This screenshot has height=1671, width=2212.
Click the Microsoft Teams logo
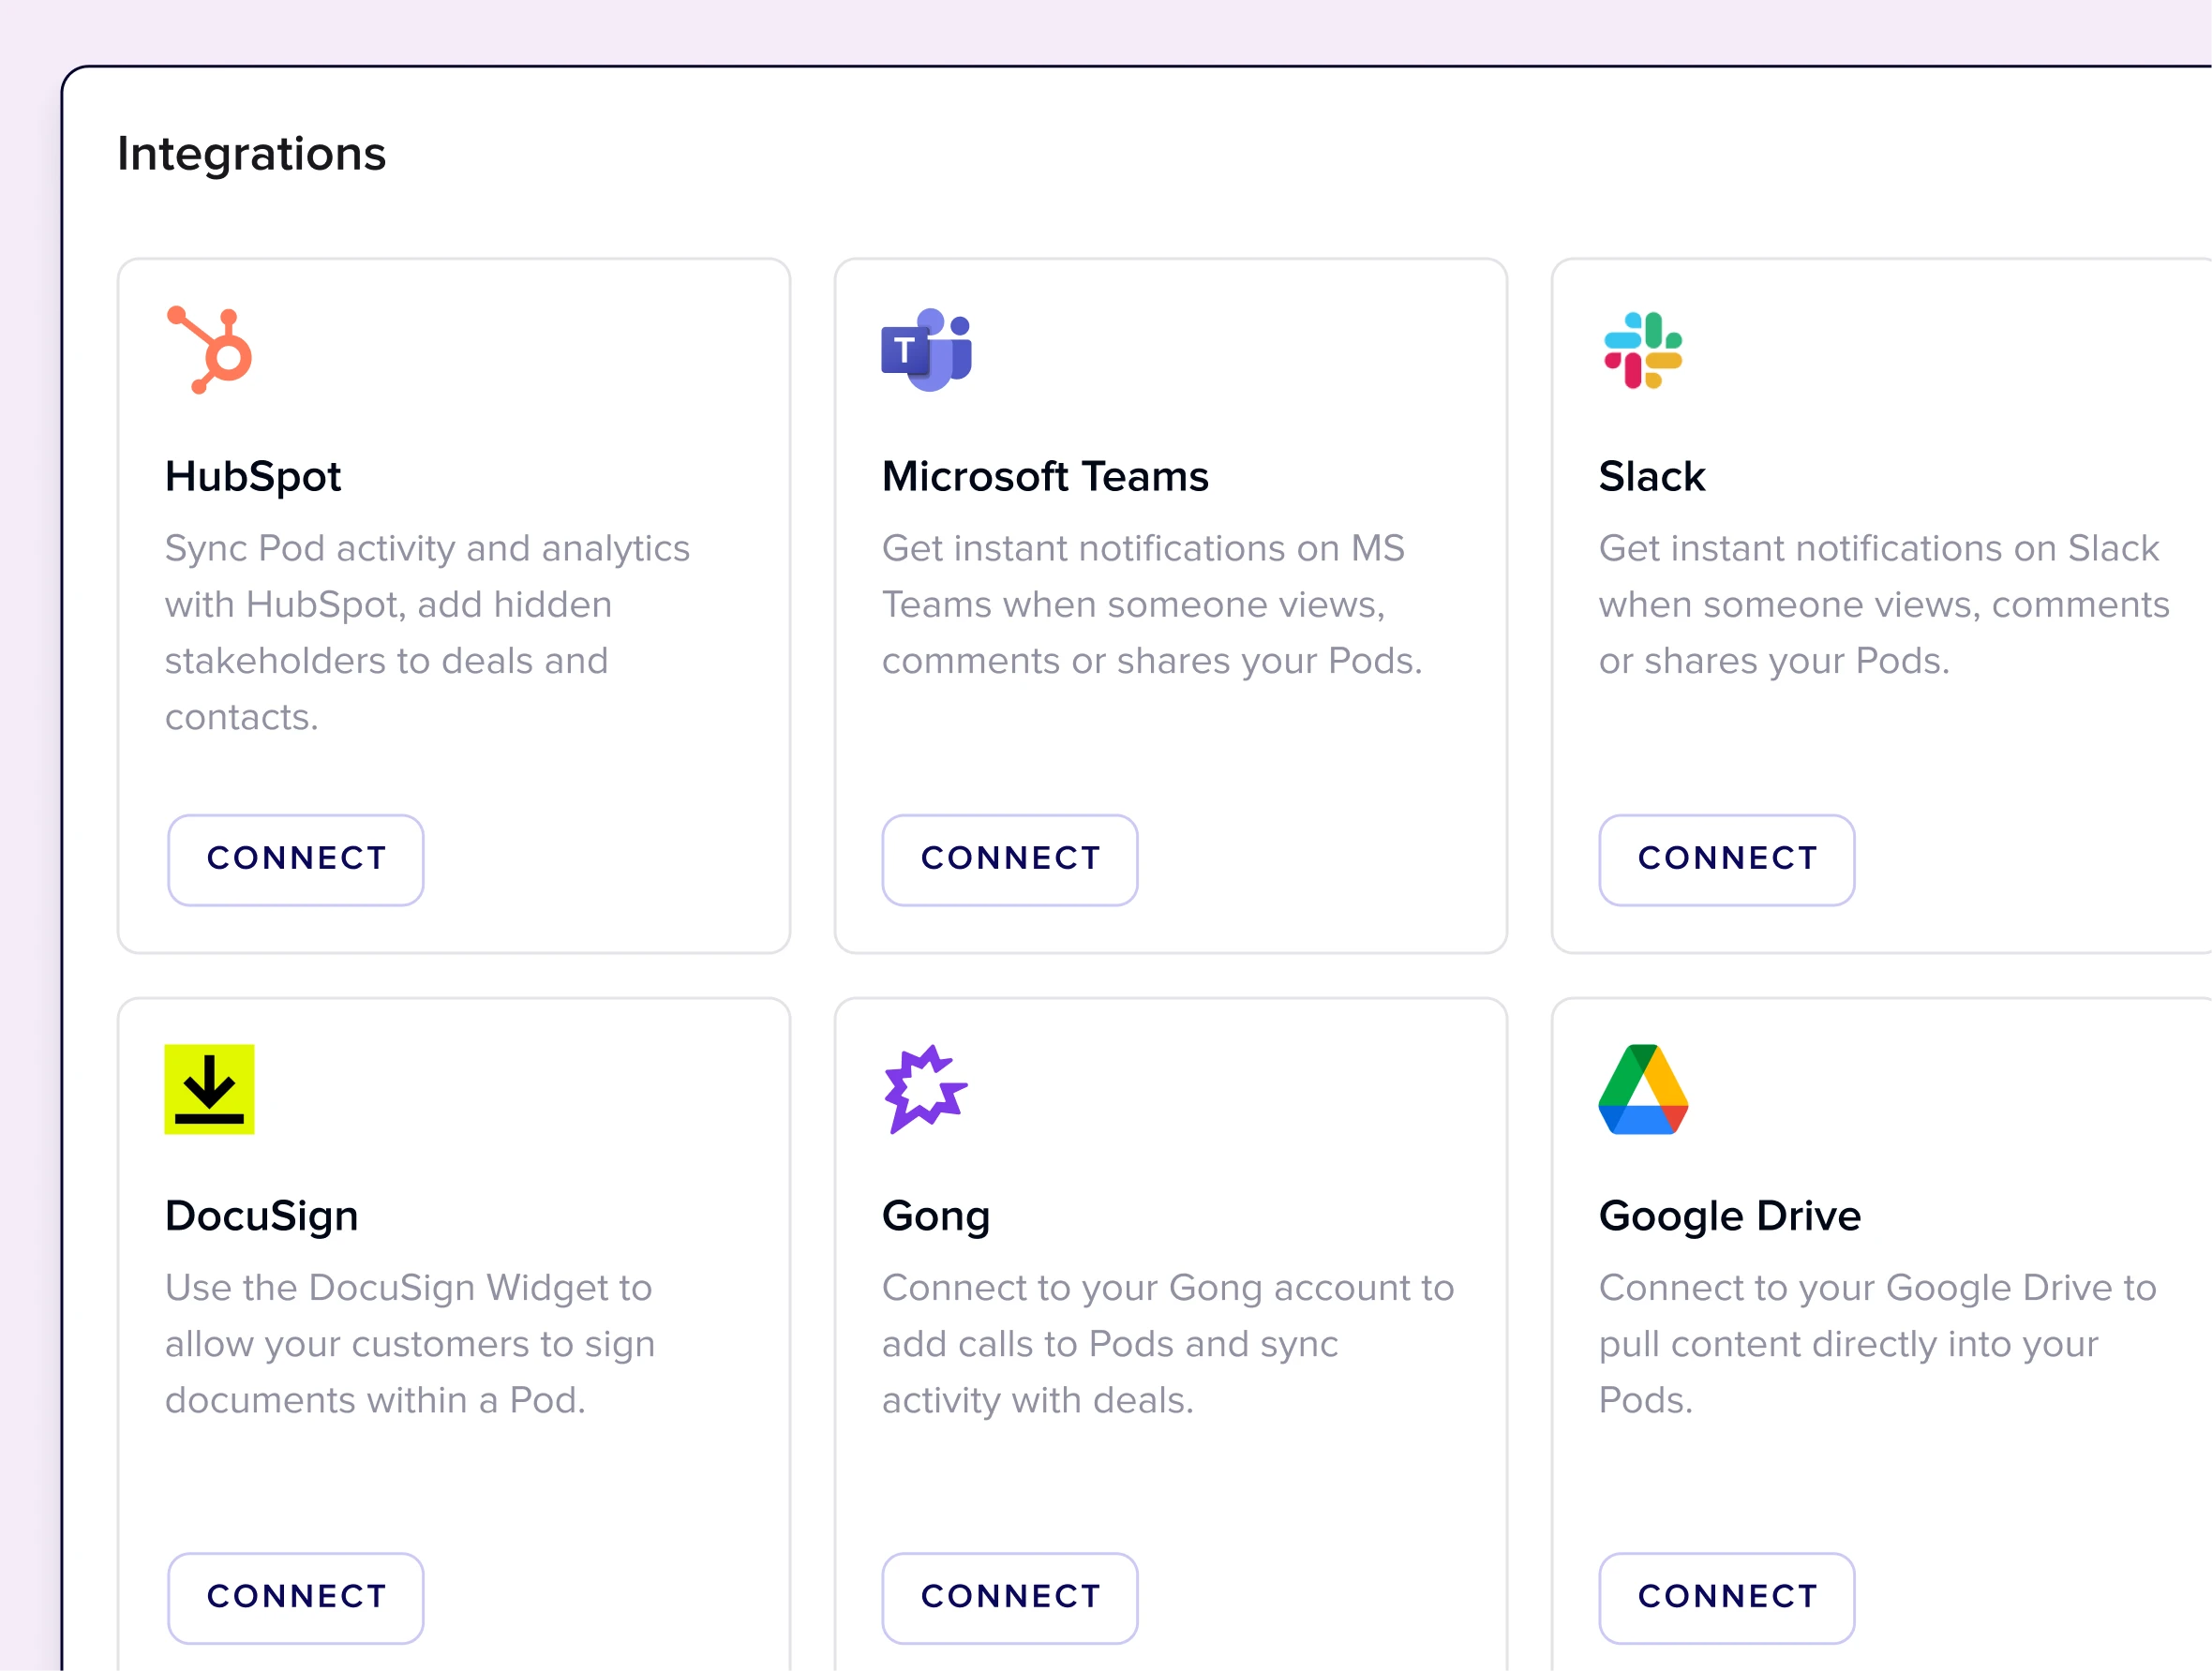[925, 348]
